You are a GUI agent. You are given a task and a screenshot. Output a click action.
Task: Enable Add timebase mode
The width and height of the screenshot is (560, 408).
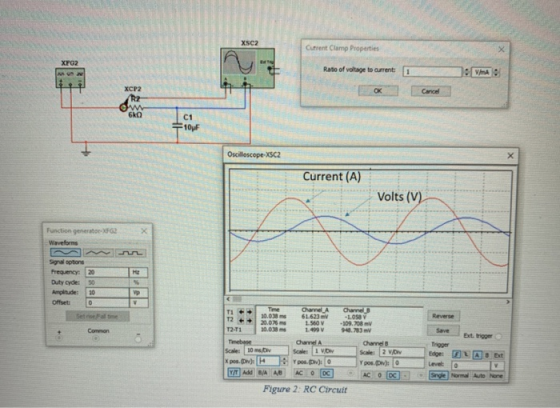click(x=248, y=373)
